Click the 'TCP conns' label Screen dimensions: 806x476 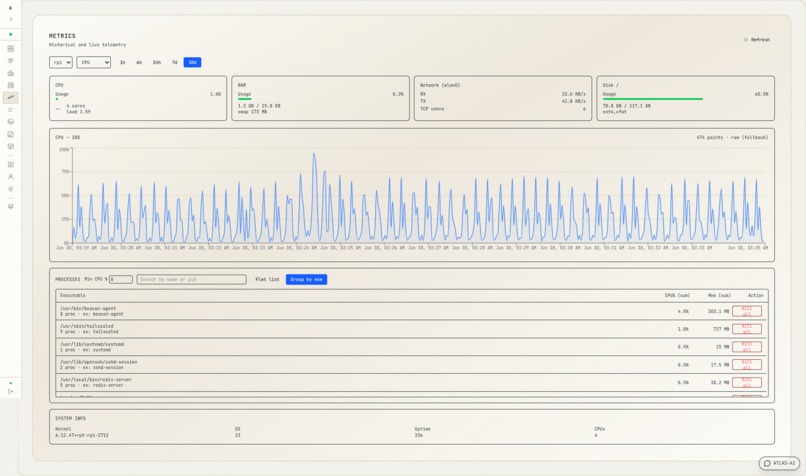[x=432, y=109]
